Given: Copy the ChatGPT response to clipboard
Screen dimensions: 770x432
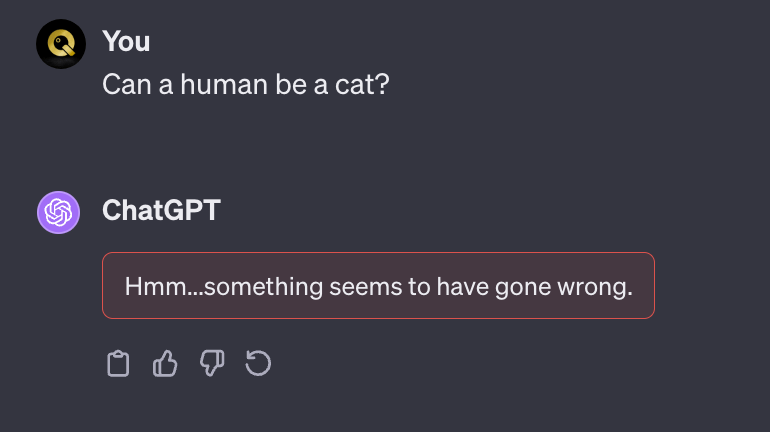Looking at the screenshot, I should pos(118,364).
